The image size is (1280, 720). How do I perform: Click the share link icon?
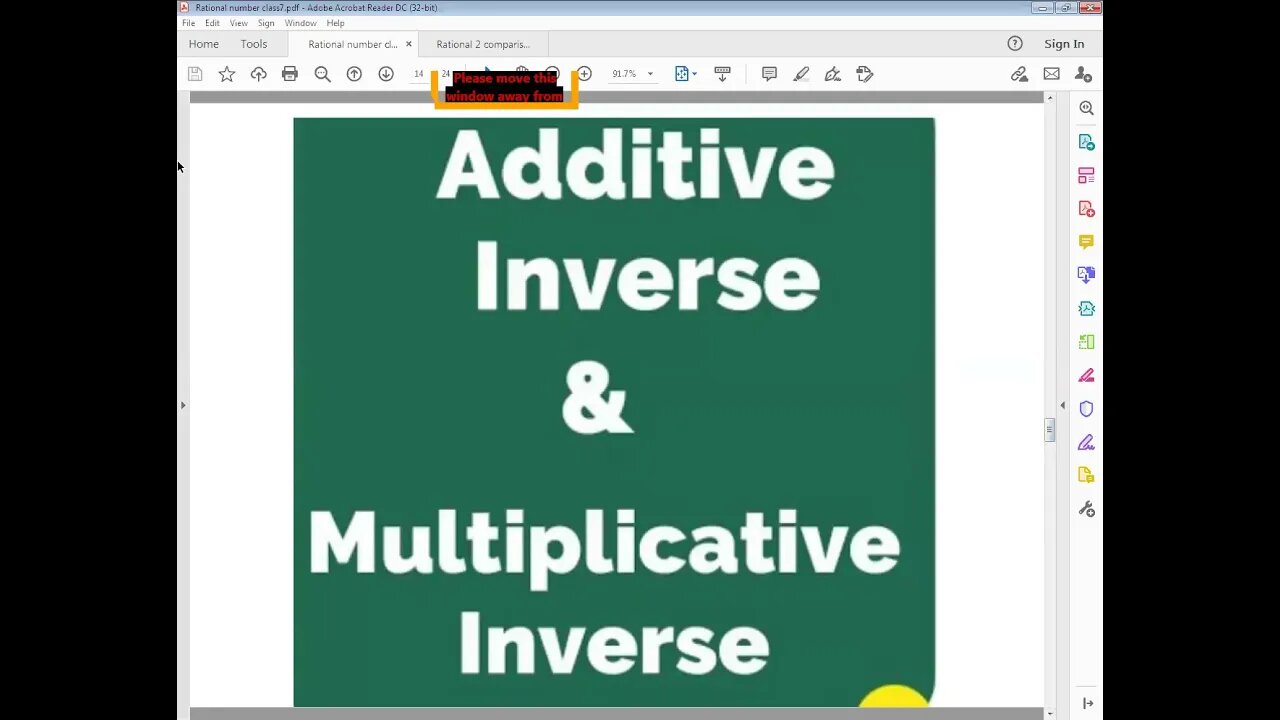1019,74
